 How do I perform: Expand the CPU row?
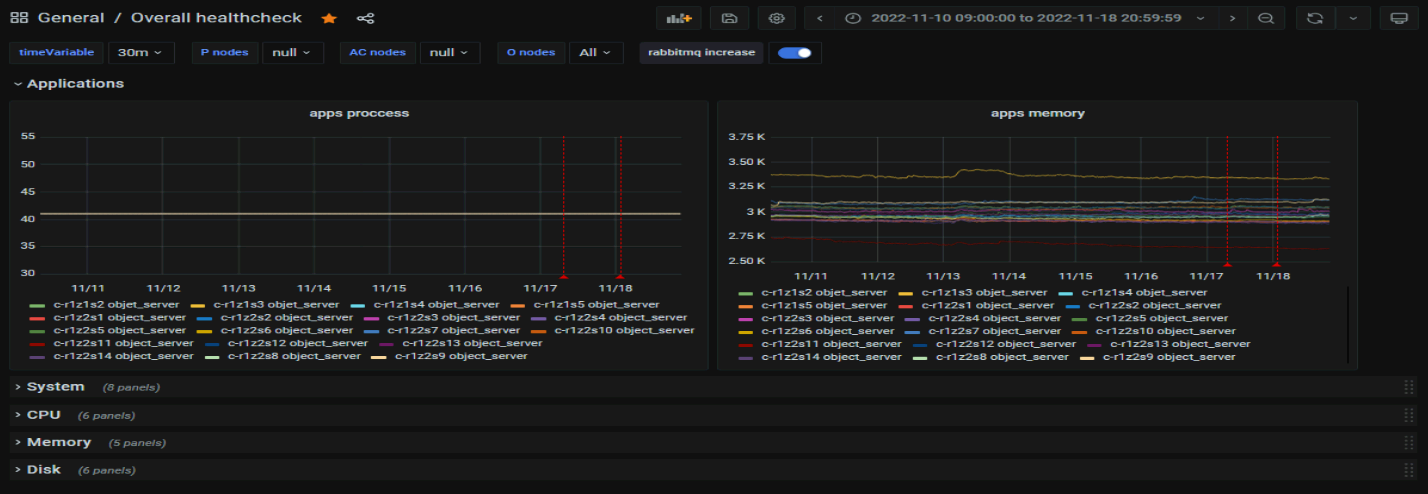[43, 414]
